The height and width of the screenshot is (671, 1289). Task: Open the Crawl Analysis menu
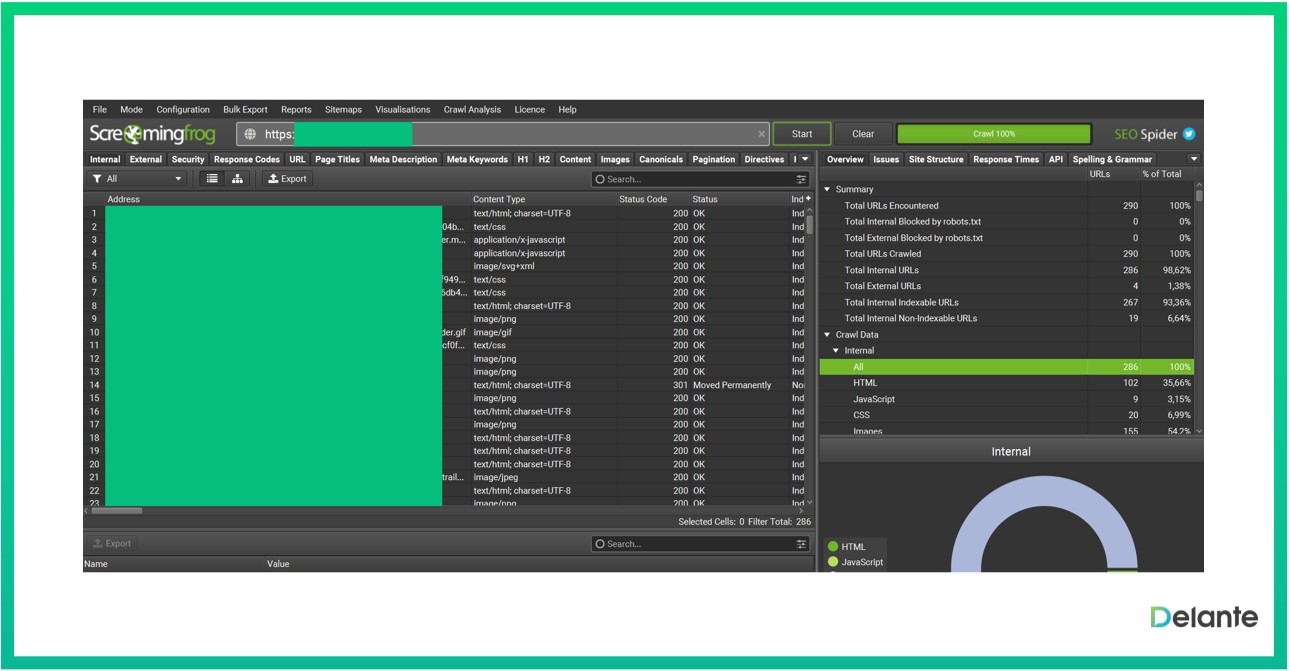(472, 110)
